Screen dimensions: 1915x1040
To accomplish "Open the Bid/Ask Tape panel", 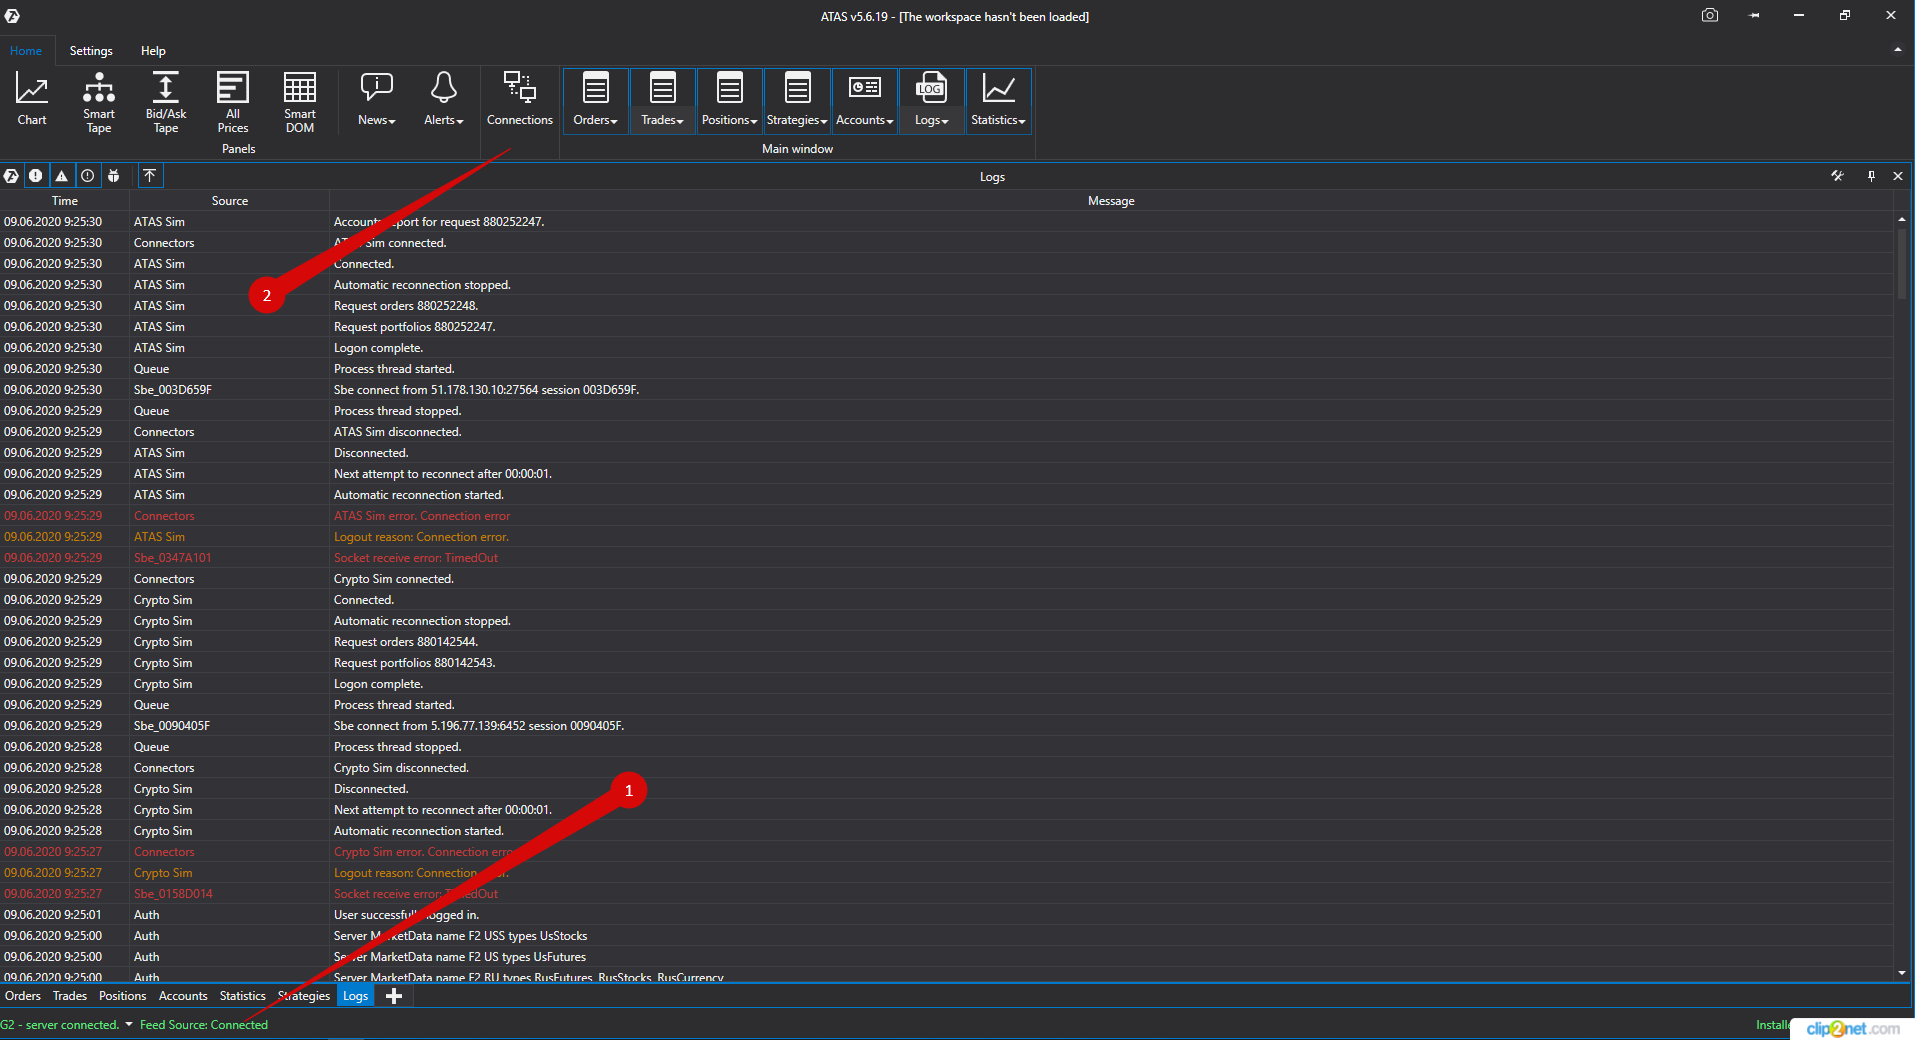I will 166,102.
